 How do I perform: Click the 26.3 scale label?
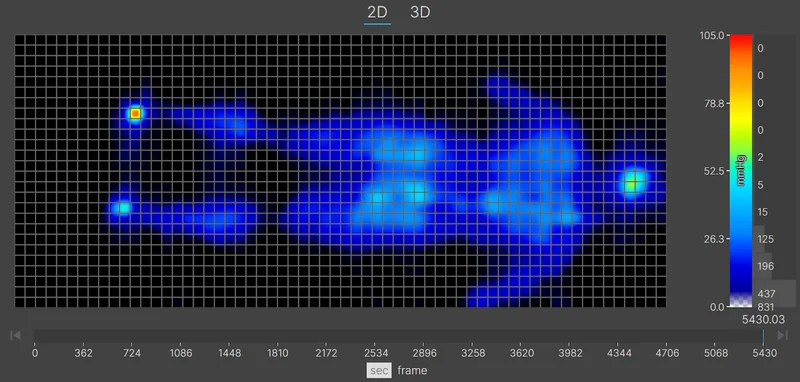714,239
